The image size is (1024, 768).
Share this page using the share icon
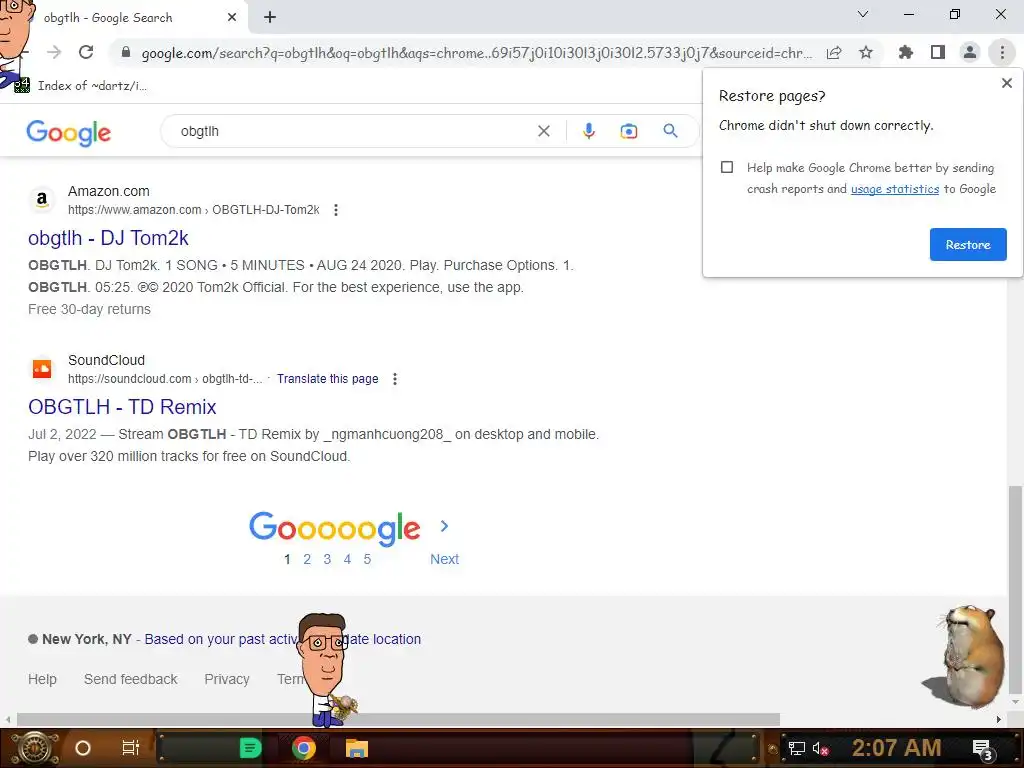click(834, 53)
